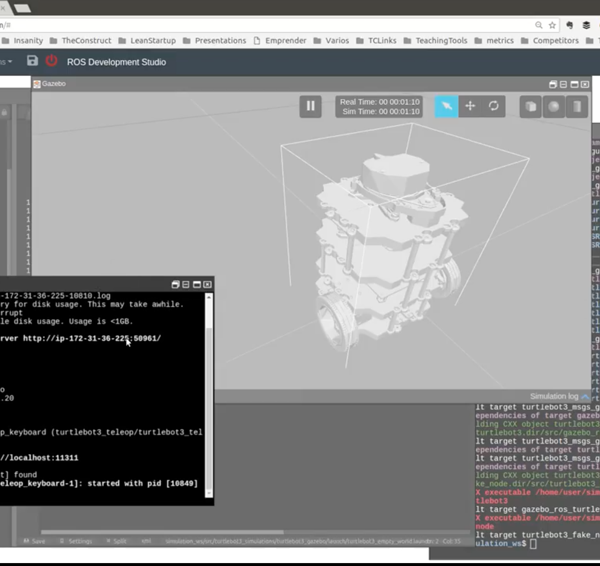Image resolution: width=600 pixels, height=566 pixels.
Task: Click the Real Time / Sim Time display
Action: 379,107
